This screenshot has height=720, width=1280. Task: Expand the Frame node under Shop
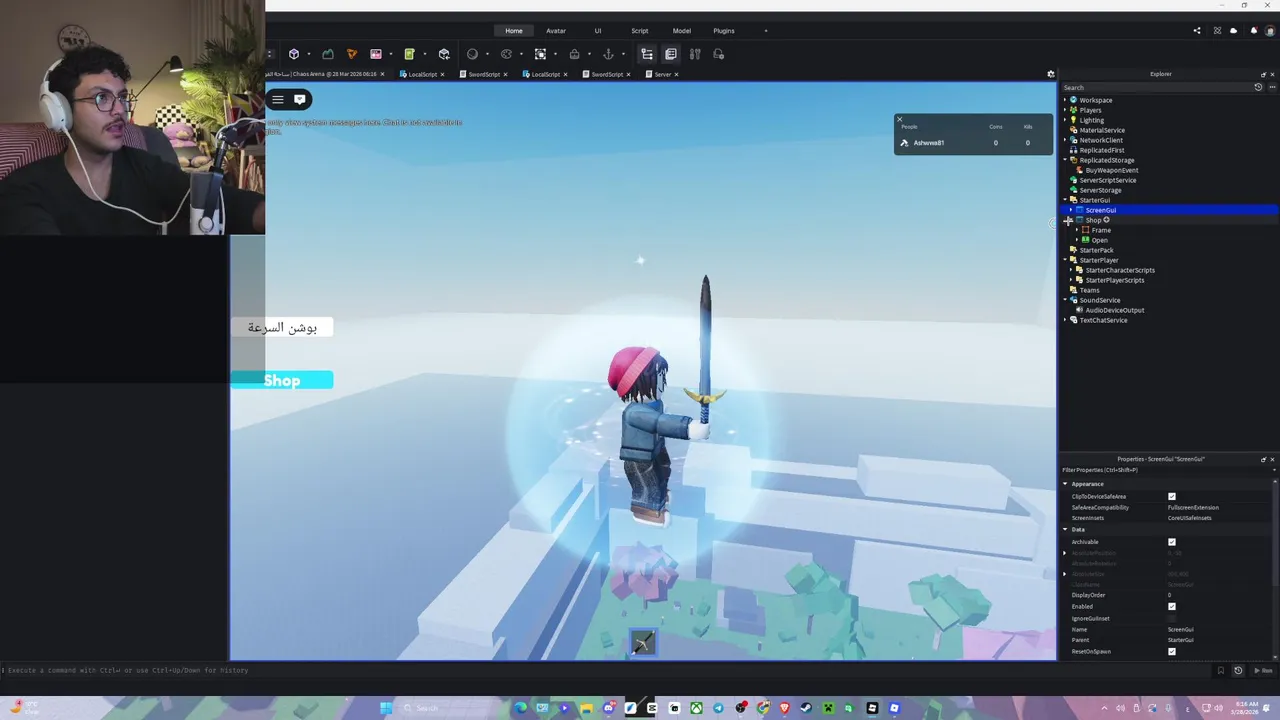pos(1077,230)
